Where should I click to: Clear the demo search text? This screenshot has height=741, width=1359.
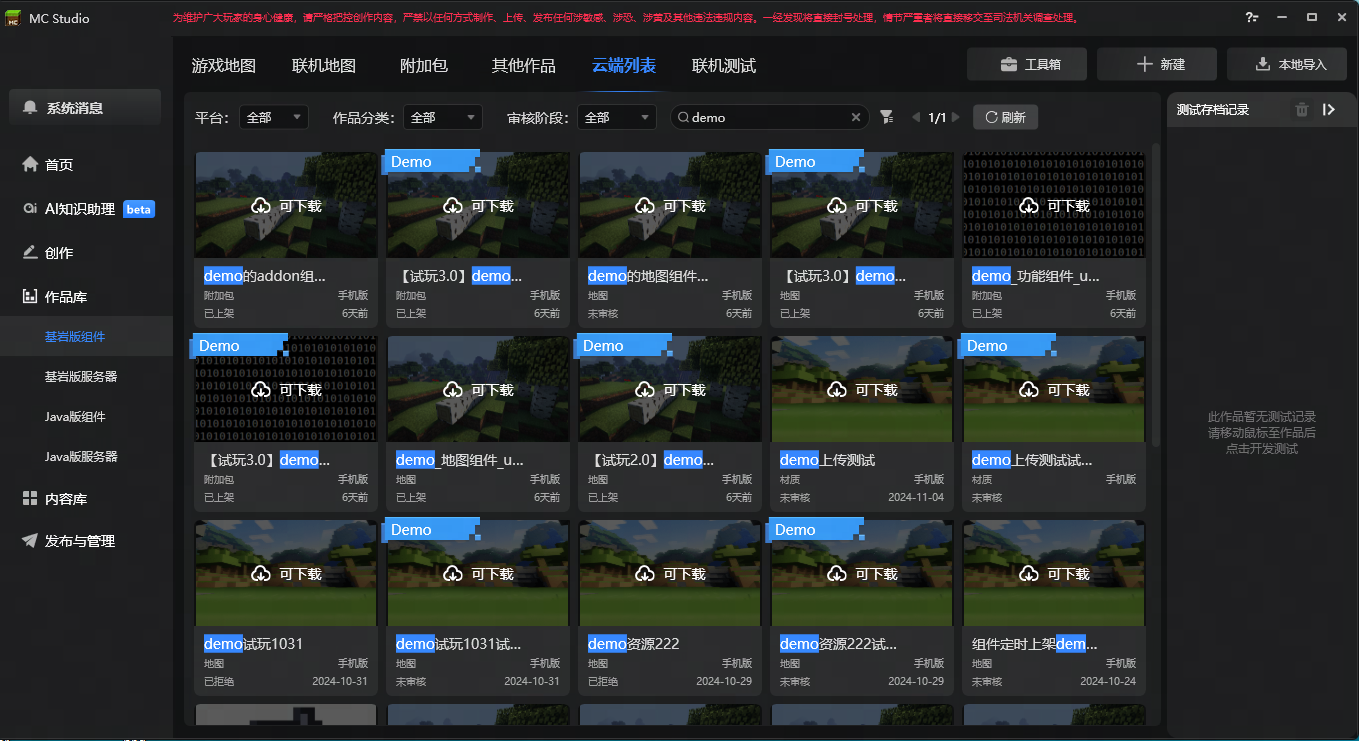point(856,117)
